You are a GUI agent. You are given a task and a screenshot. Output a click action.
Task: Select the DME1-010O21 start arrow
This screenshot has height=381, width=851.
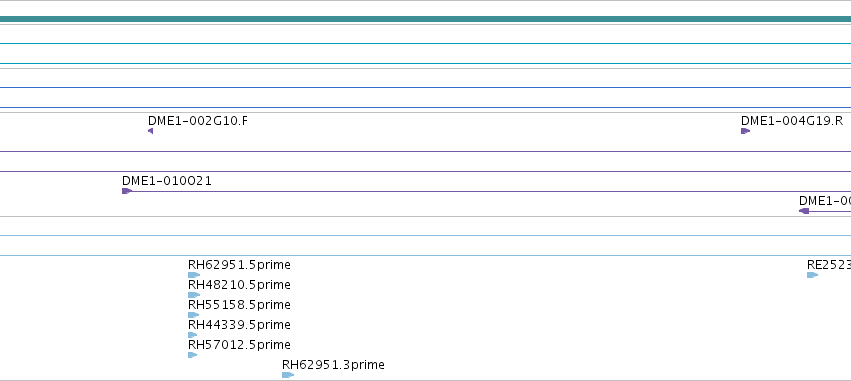tap(127, 191)
